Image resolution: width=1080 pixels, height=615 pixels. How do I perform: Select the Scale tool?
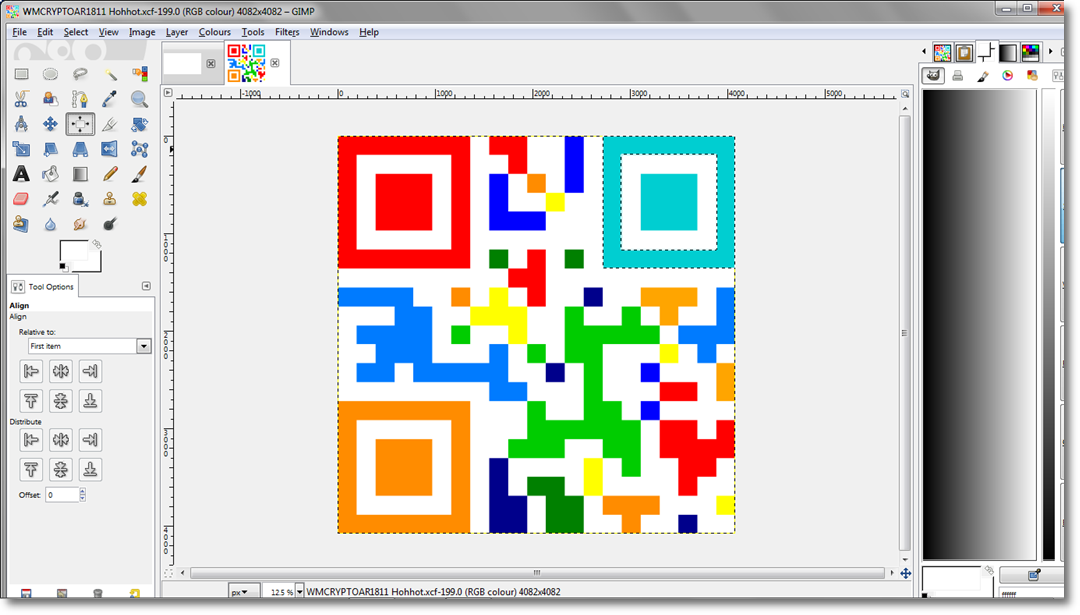point(21,149)
